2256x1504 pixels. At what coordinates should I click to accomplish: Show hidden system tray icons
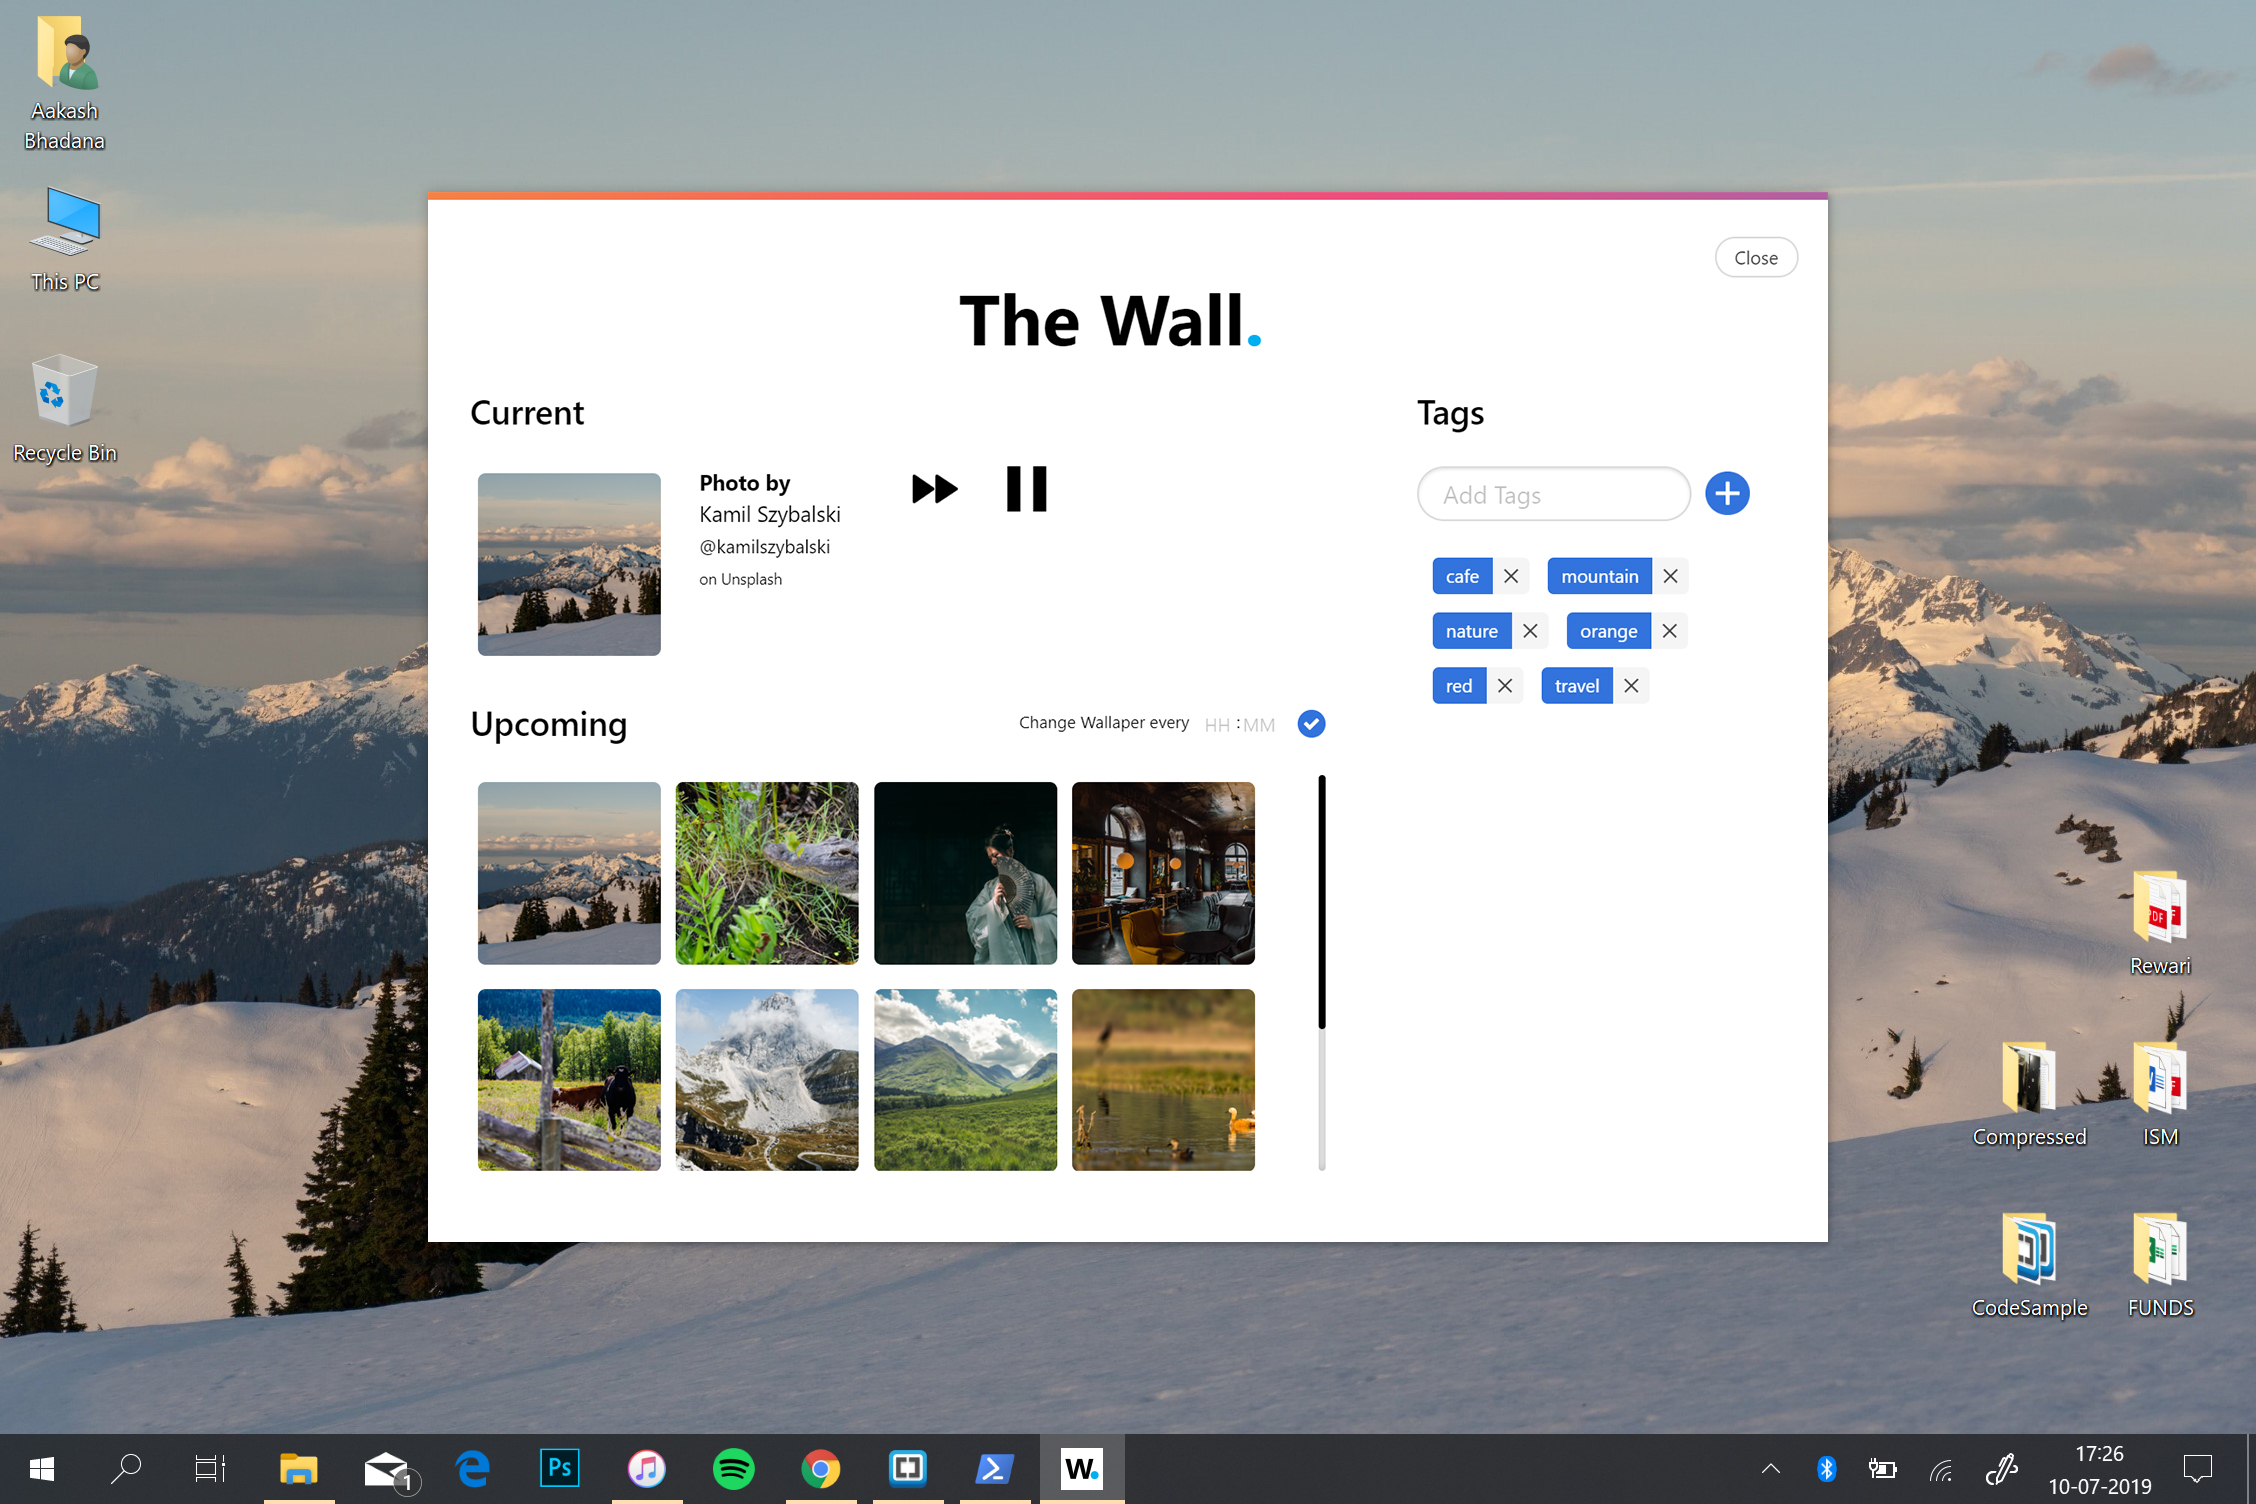[1770, 1468]
